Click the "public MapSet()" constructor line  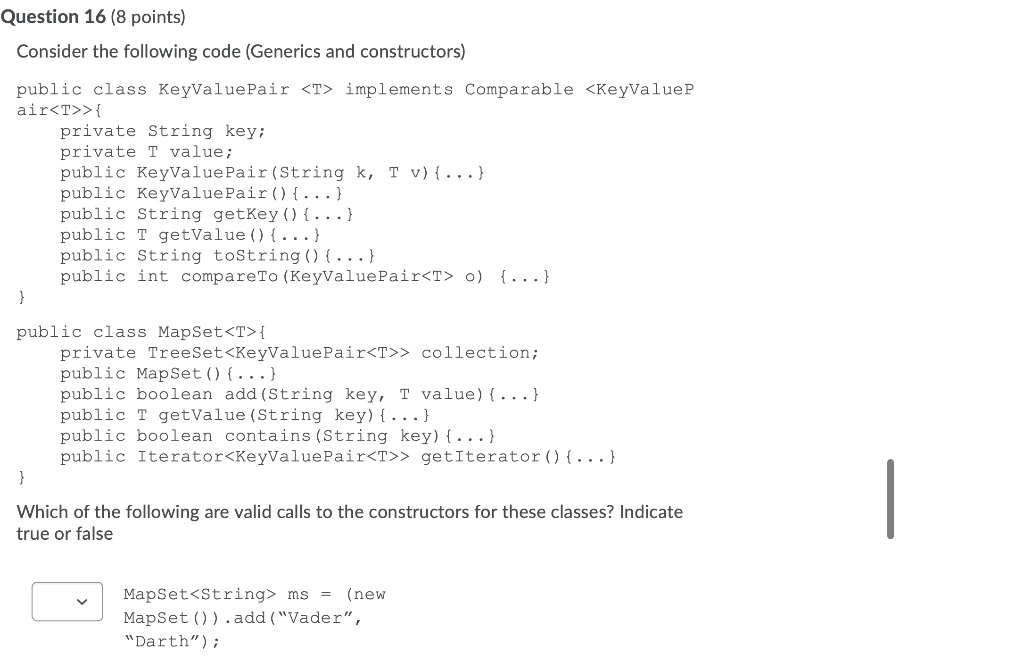(x=168, y=374)
